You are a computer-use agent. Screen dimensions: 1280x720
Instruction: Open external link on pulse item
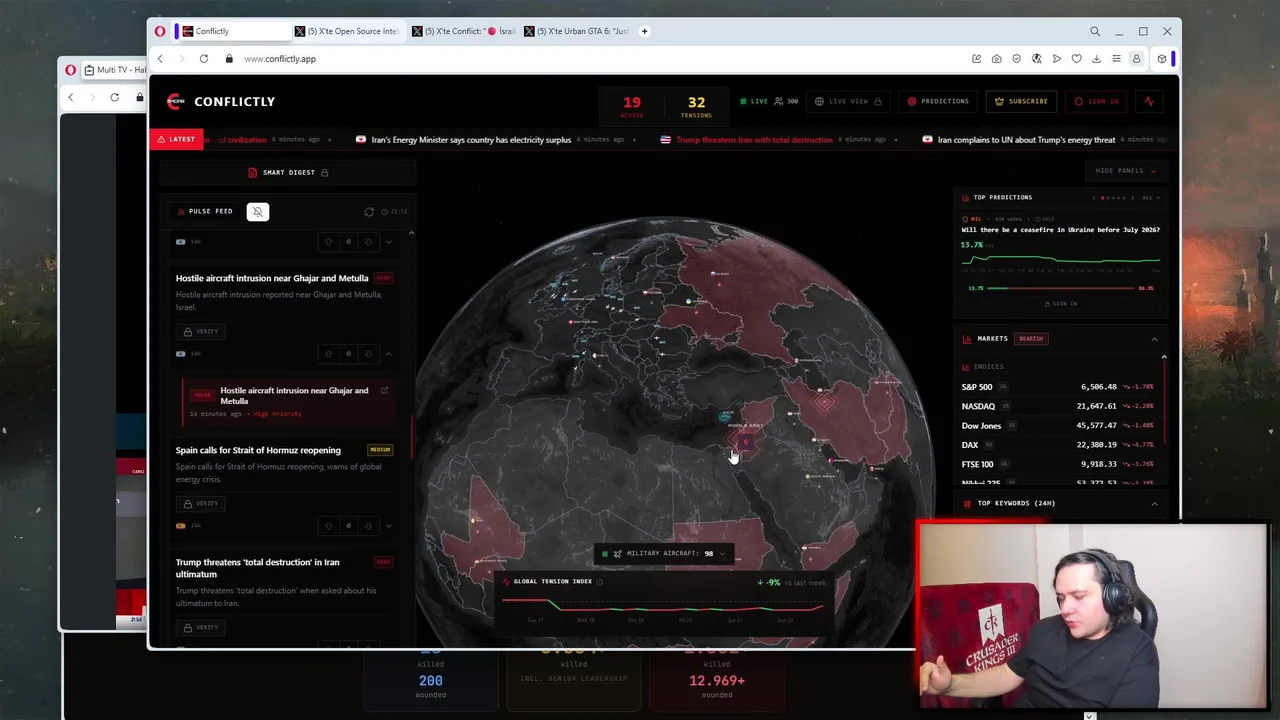point(384,391)
